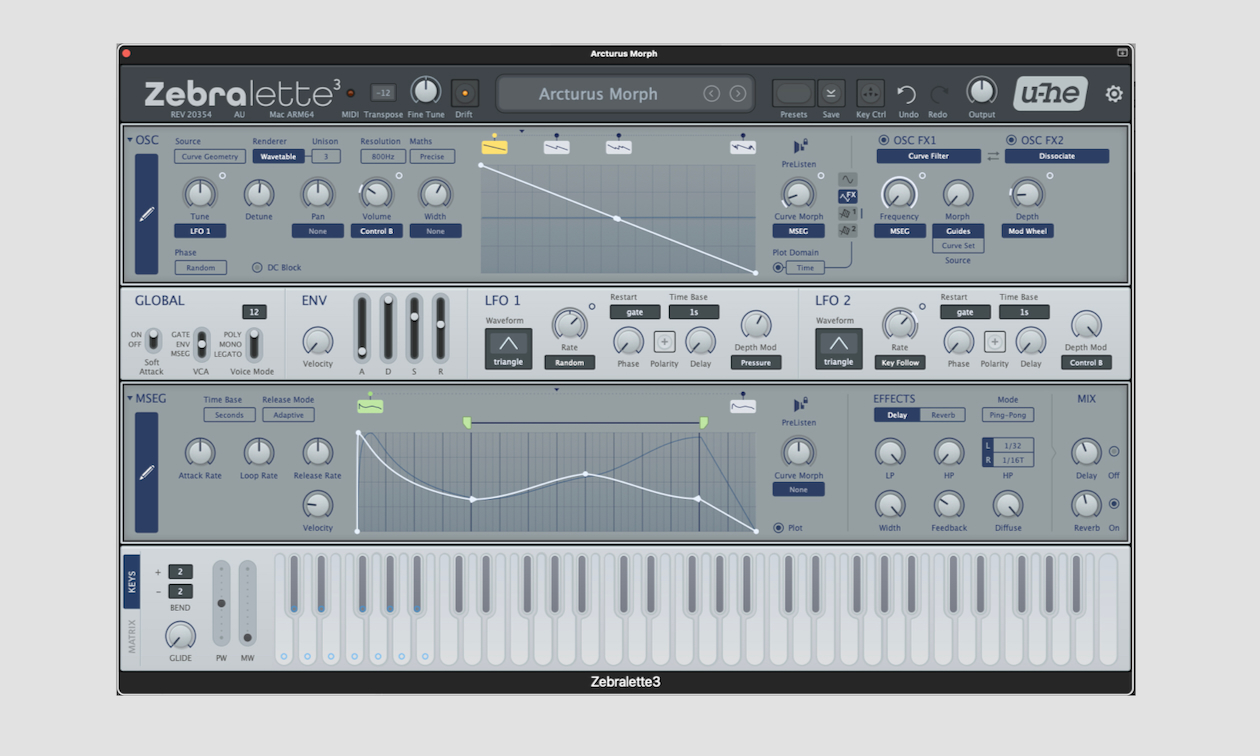Open the Renderer Wavetable dropdown
Image resolution: width=1260 pixels, height=756 pixels.
tap(281, 156)
